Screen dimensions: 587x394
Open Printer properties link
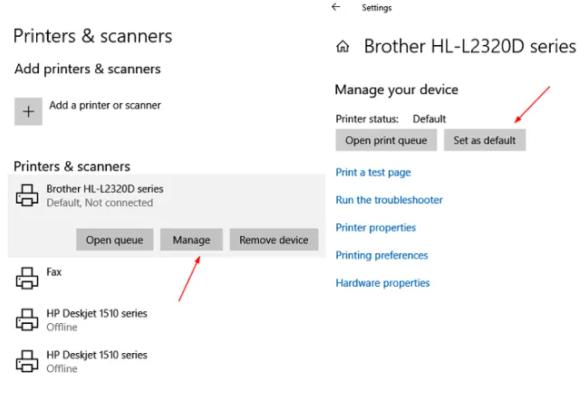point(376,228)
